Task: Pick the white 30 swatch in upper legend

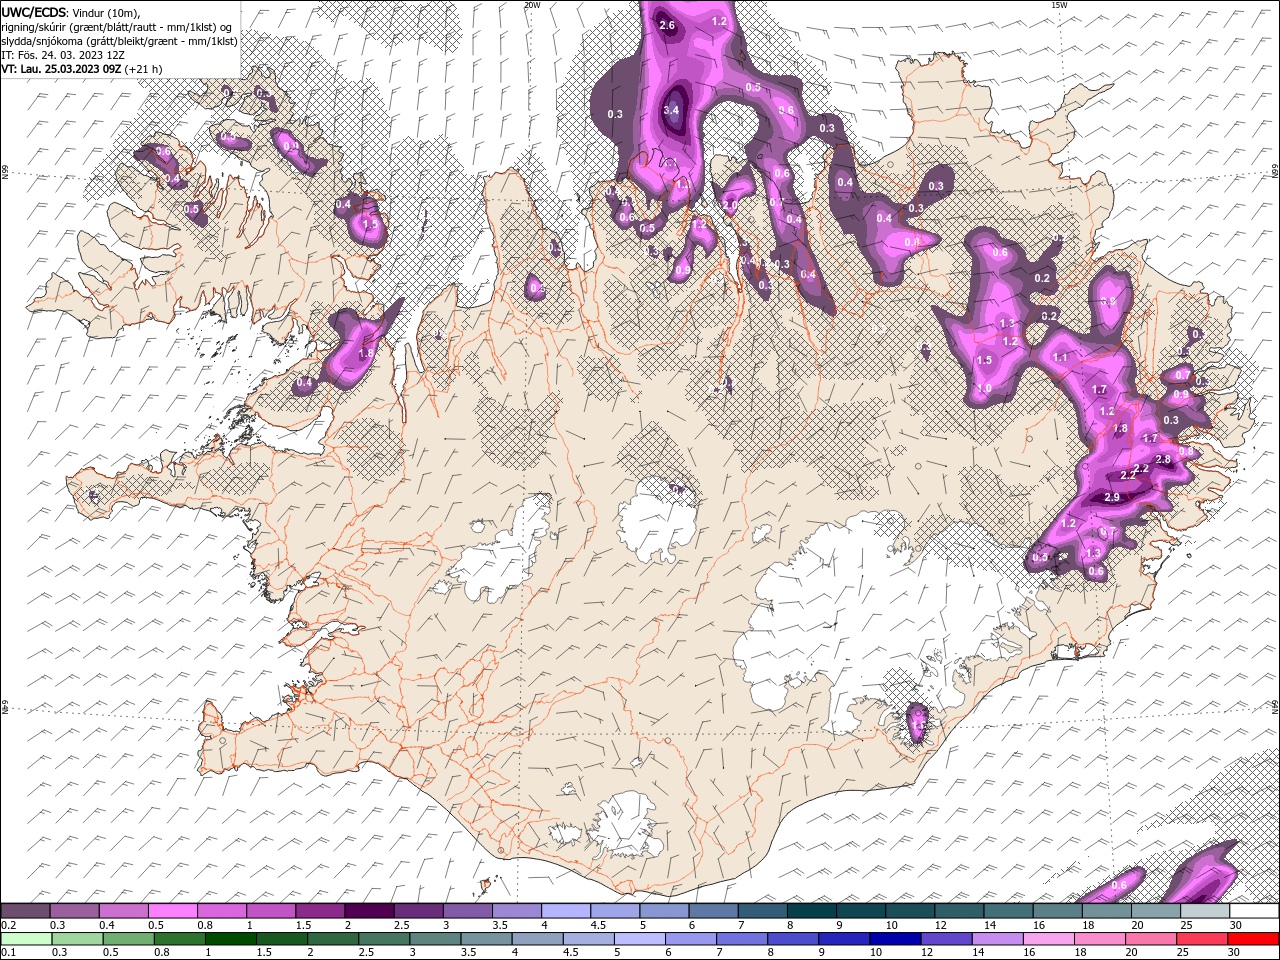Action: click(1254, 911)
